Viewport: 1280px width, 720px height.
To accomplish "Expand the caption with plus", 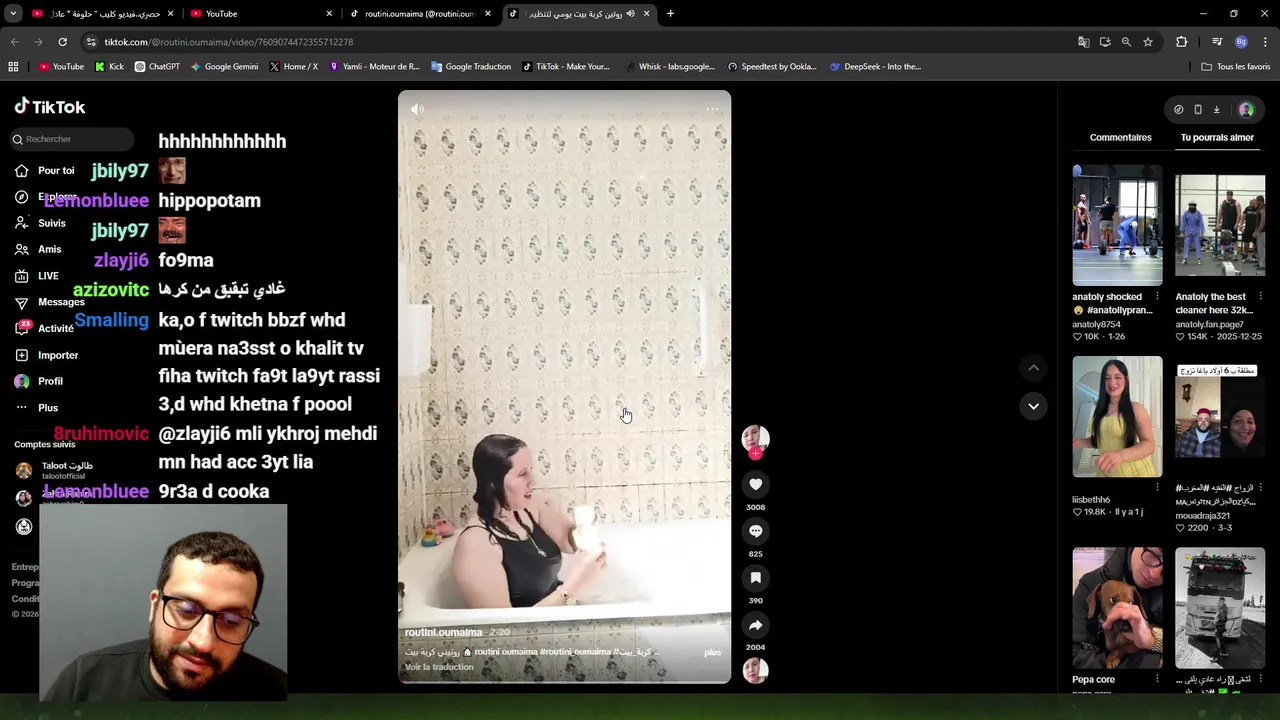I will pyautogui.click(x=712, y=652).
